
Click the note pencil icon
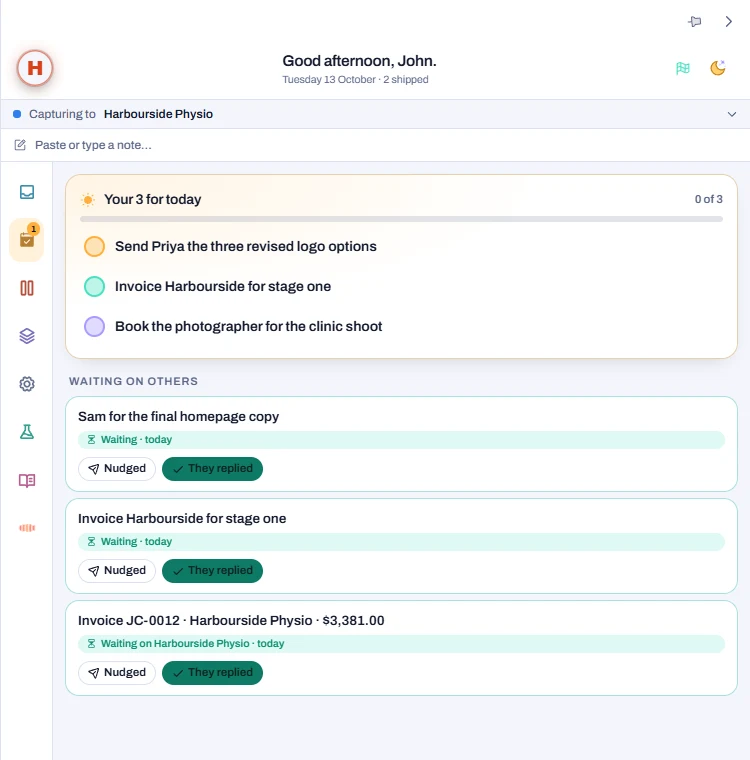(x=20, y=145)
